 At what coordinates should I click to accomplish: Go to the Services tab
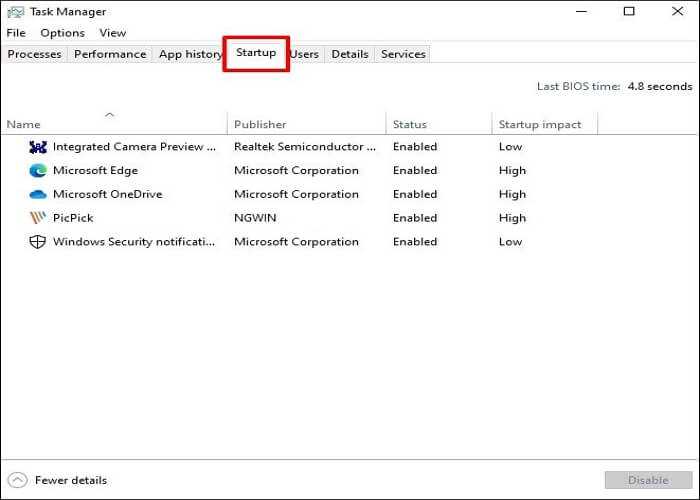(403, 54)
